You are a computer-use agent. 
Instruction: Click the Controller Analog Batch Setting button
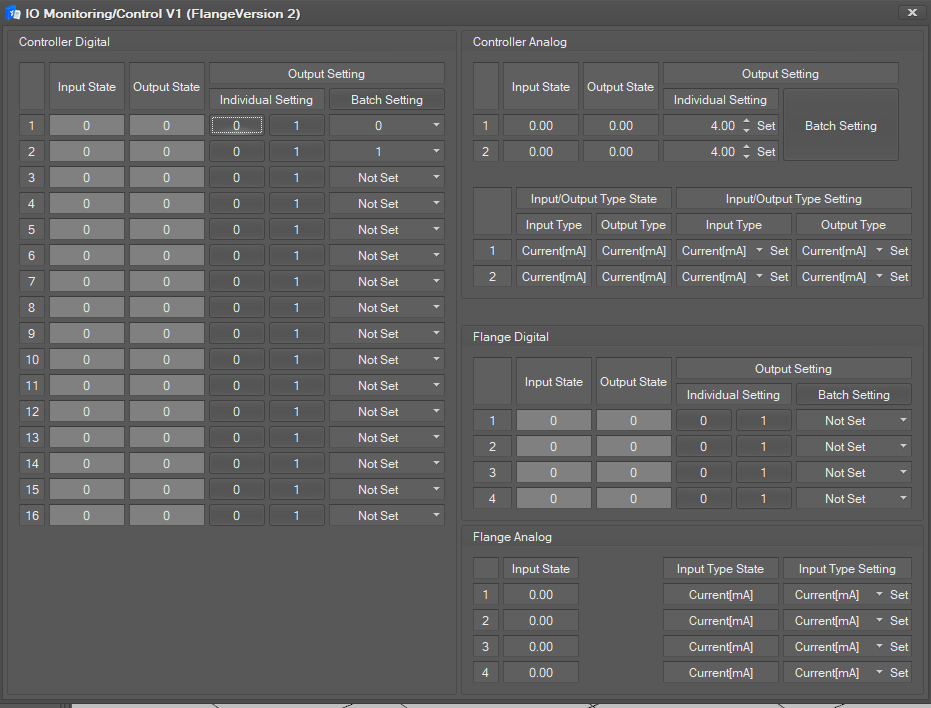(x=840, y=126)
